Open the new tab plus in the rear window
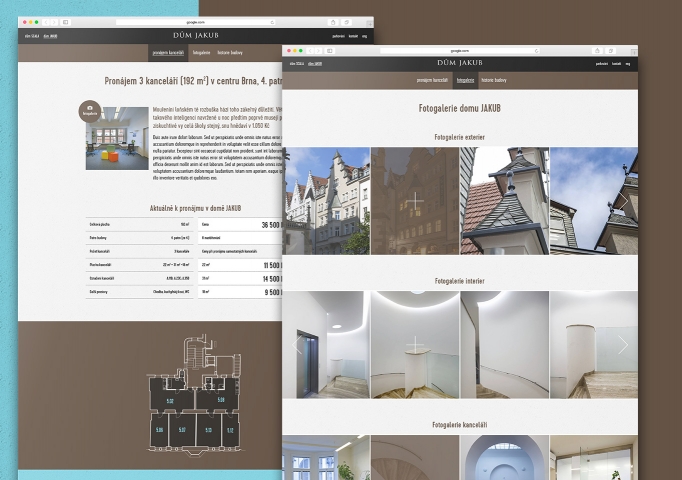This screenshot has width=682, height=480. [369, 23]
